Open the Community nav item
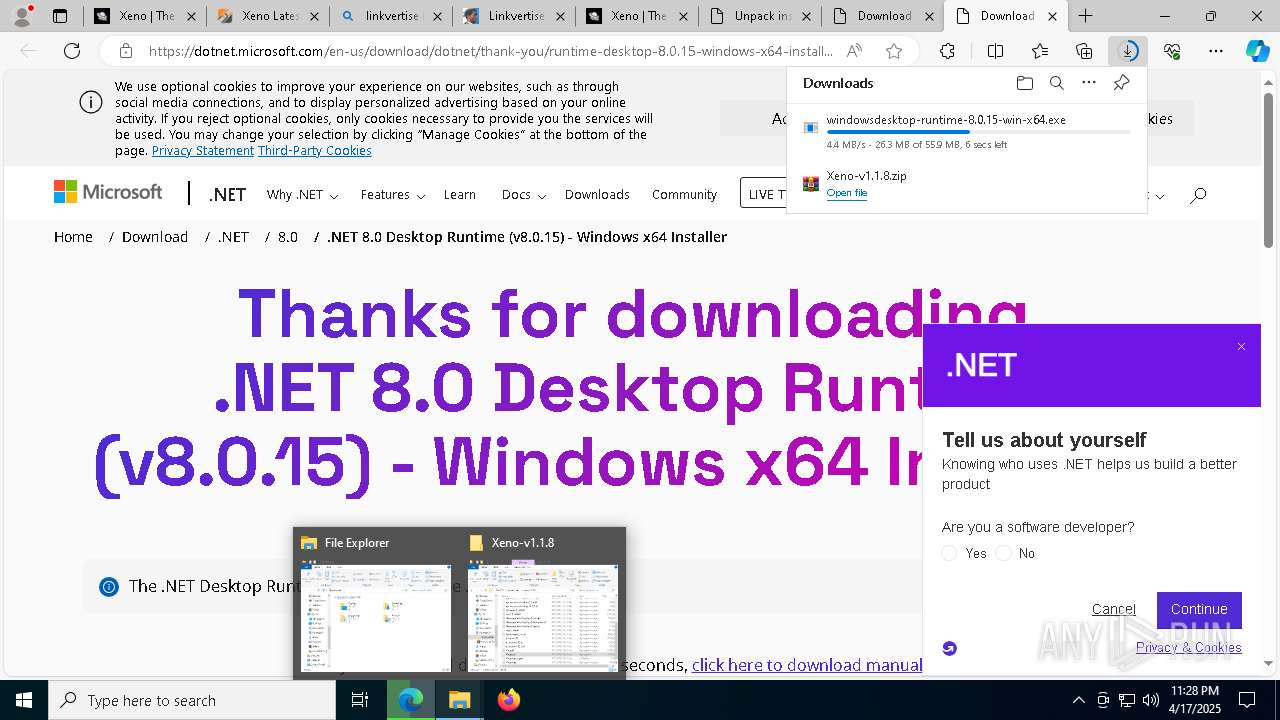The width and height of the screenshot is (1280, 720). coord(684,195)
